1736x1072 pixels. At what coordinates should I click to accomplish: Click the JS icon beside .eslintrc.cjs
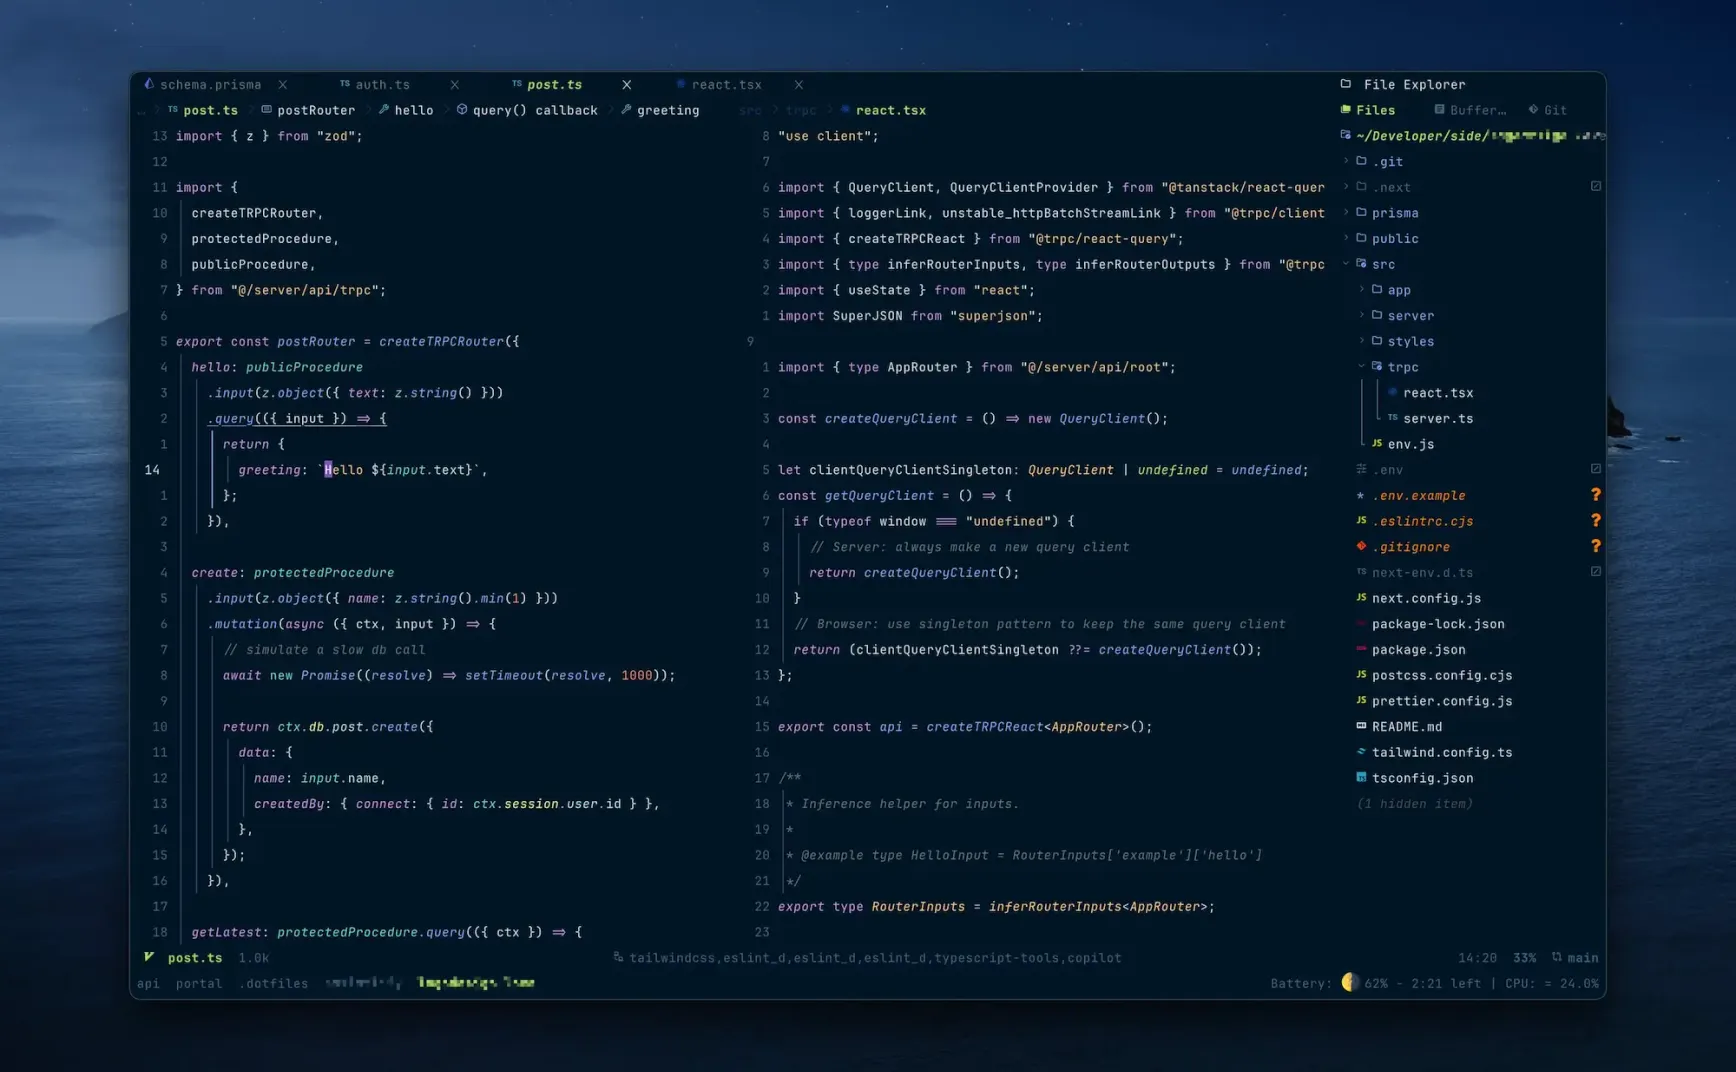[1361, 521]
